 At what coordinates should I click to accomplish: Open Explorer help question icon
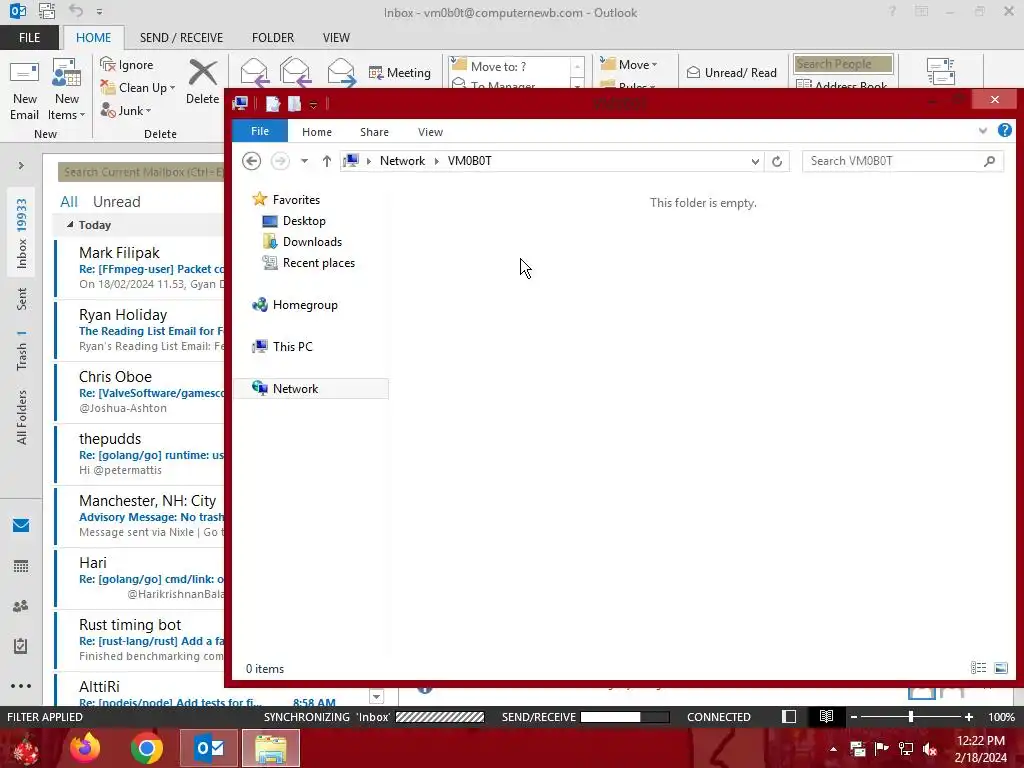click(1004, 130)
